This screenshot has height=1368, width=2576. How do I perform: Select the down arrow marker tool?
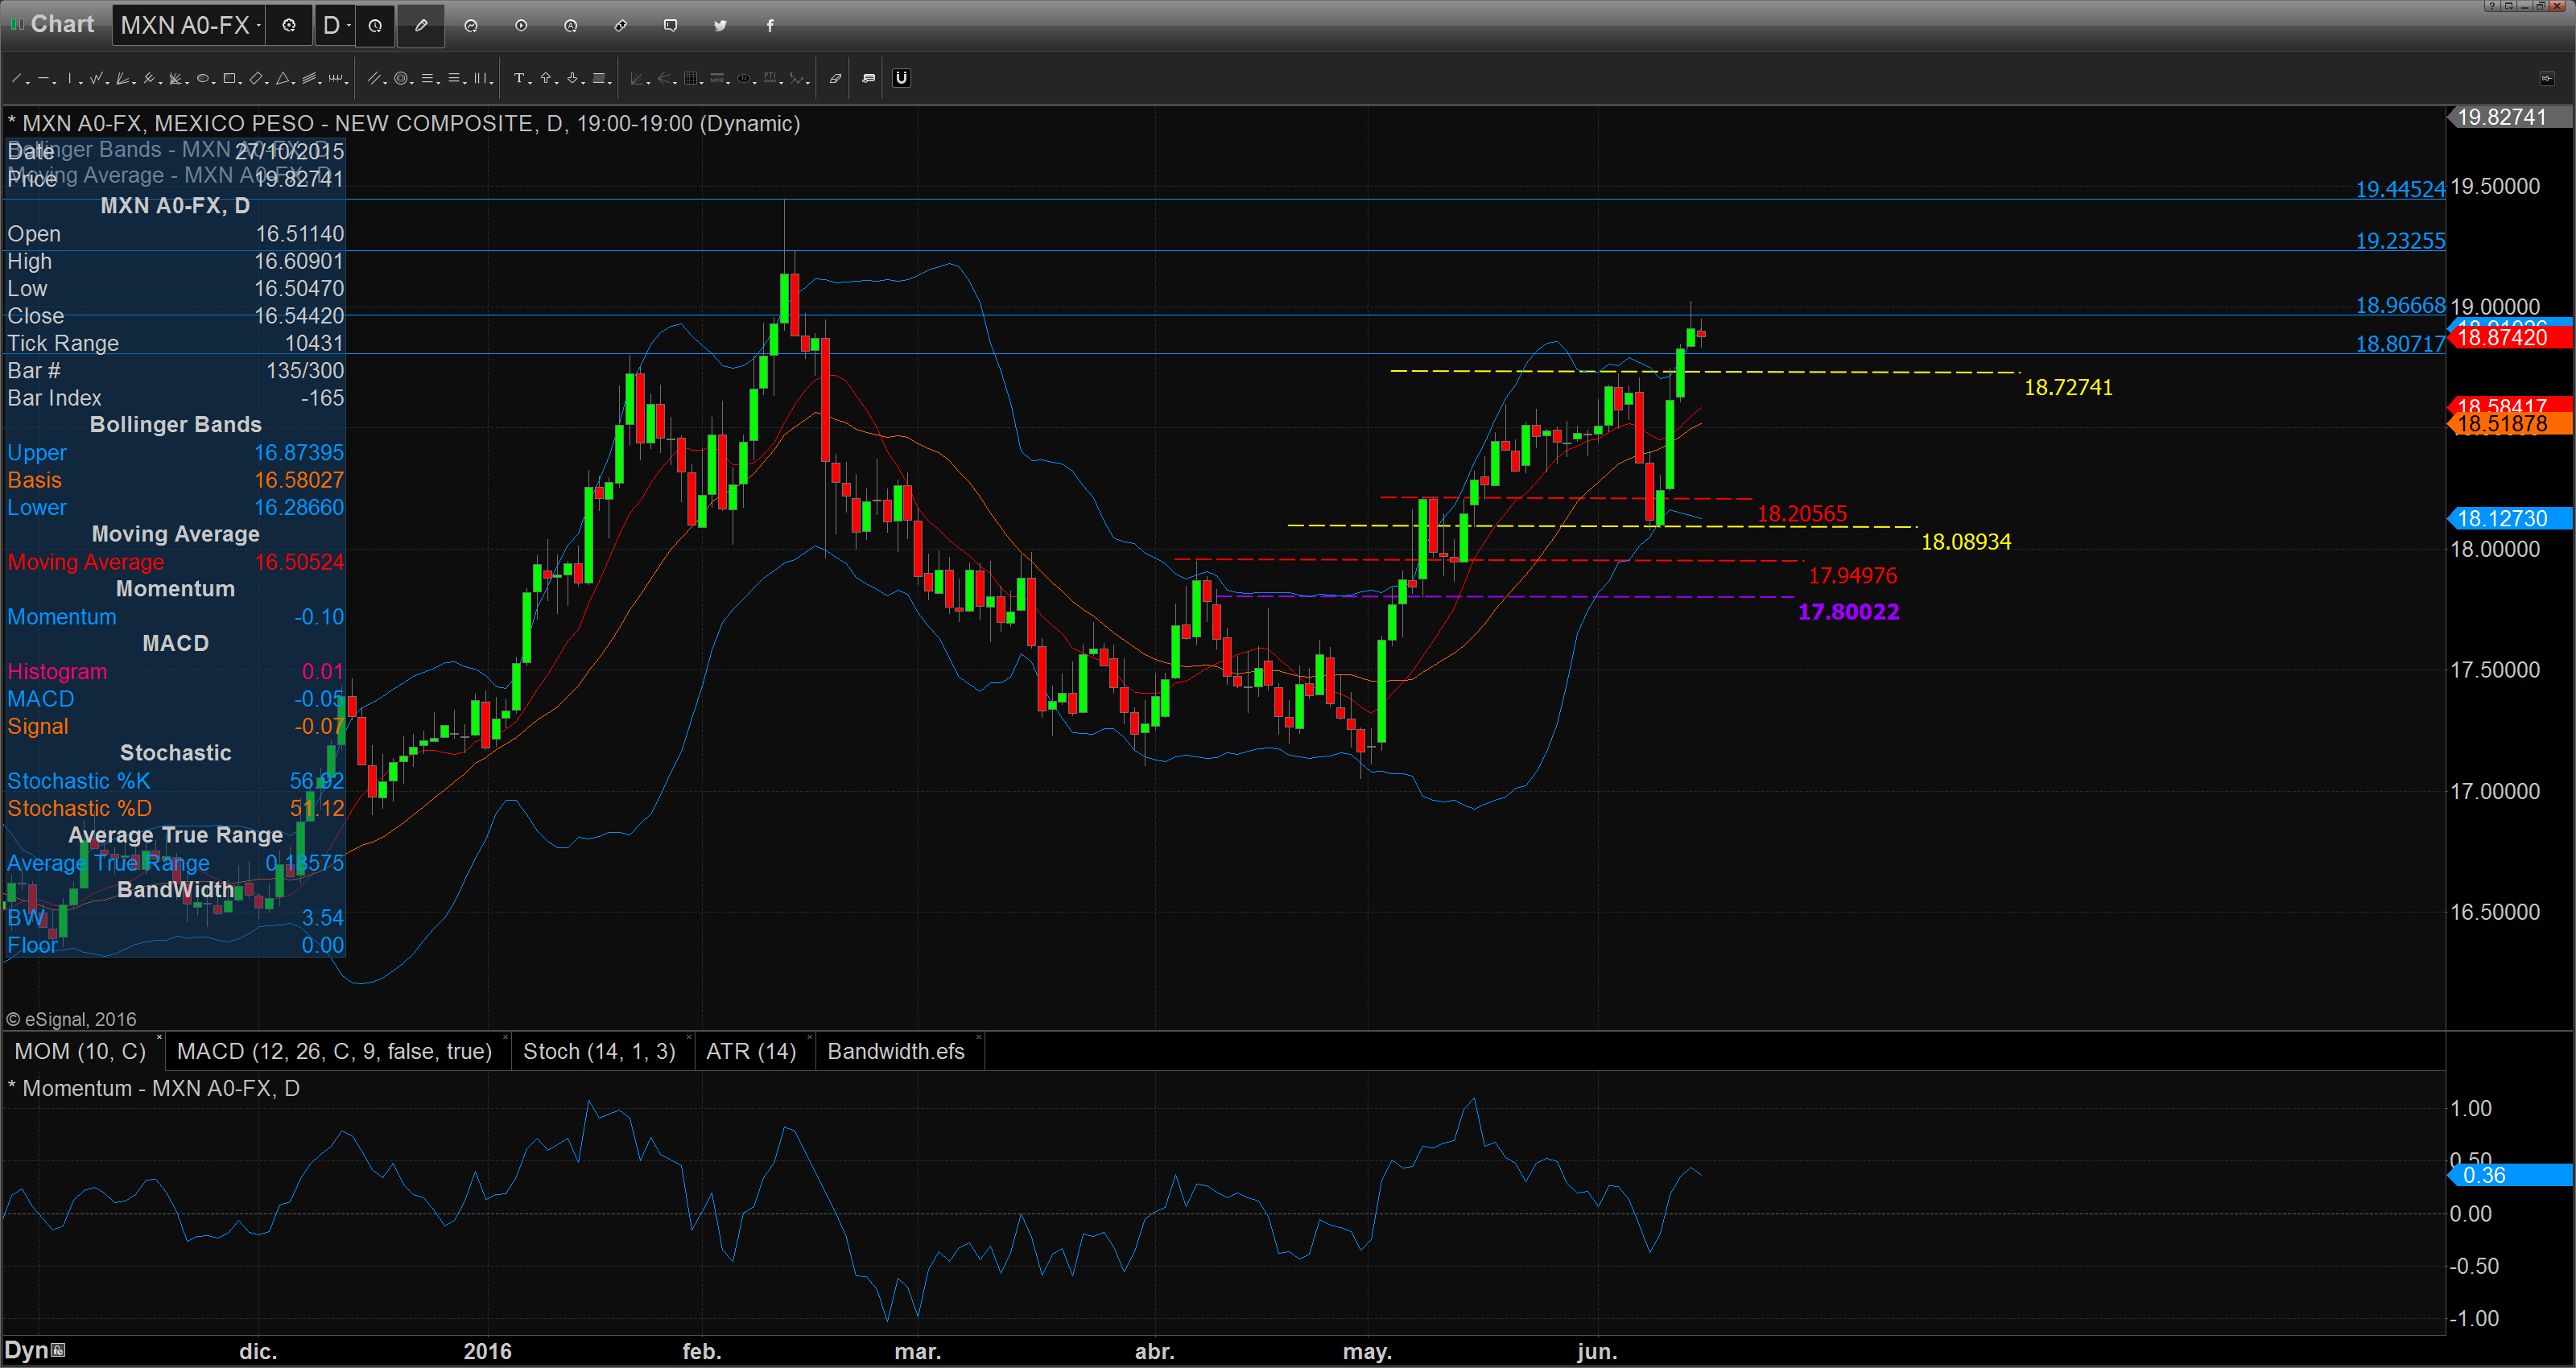572,78
